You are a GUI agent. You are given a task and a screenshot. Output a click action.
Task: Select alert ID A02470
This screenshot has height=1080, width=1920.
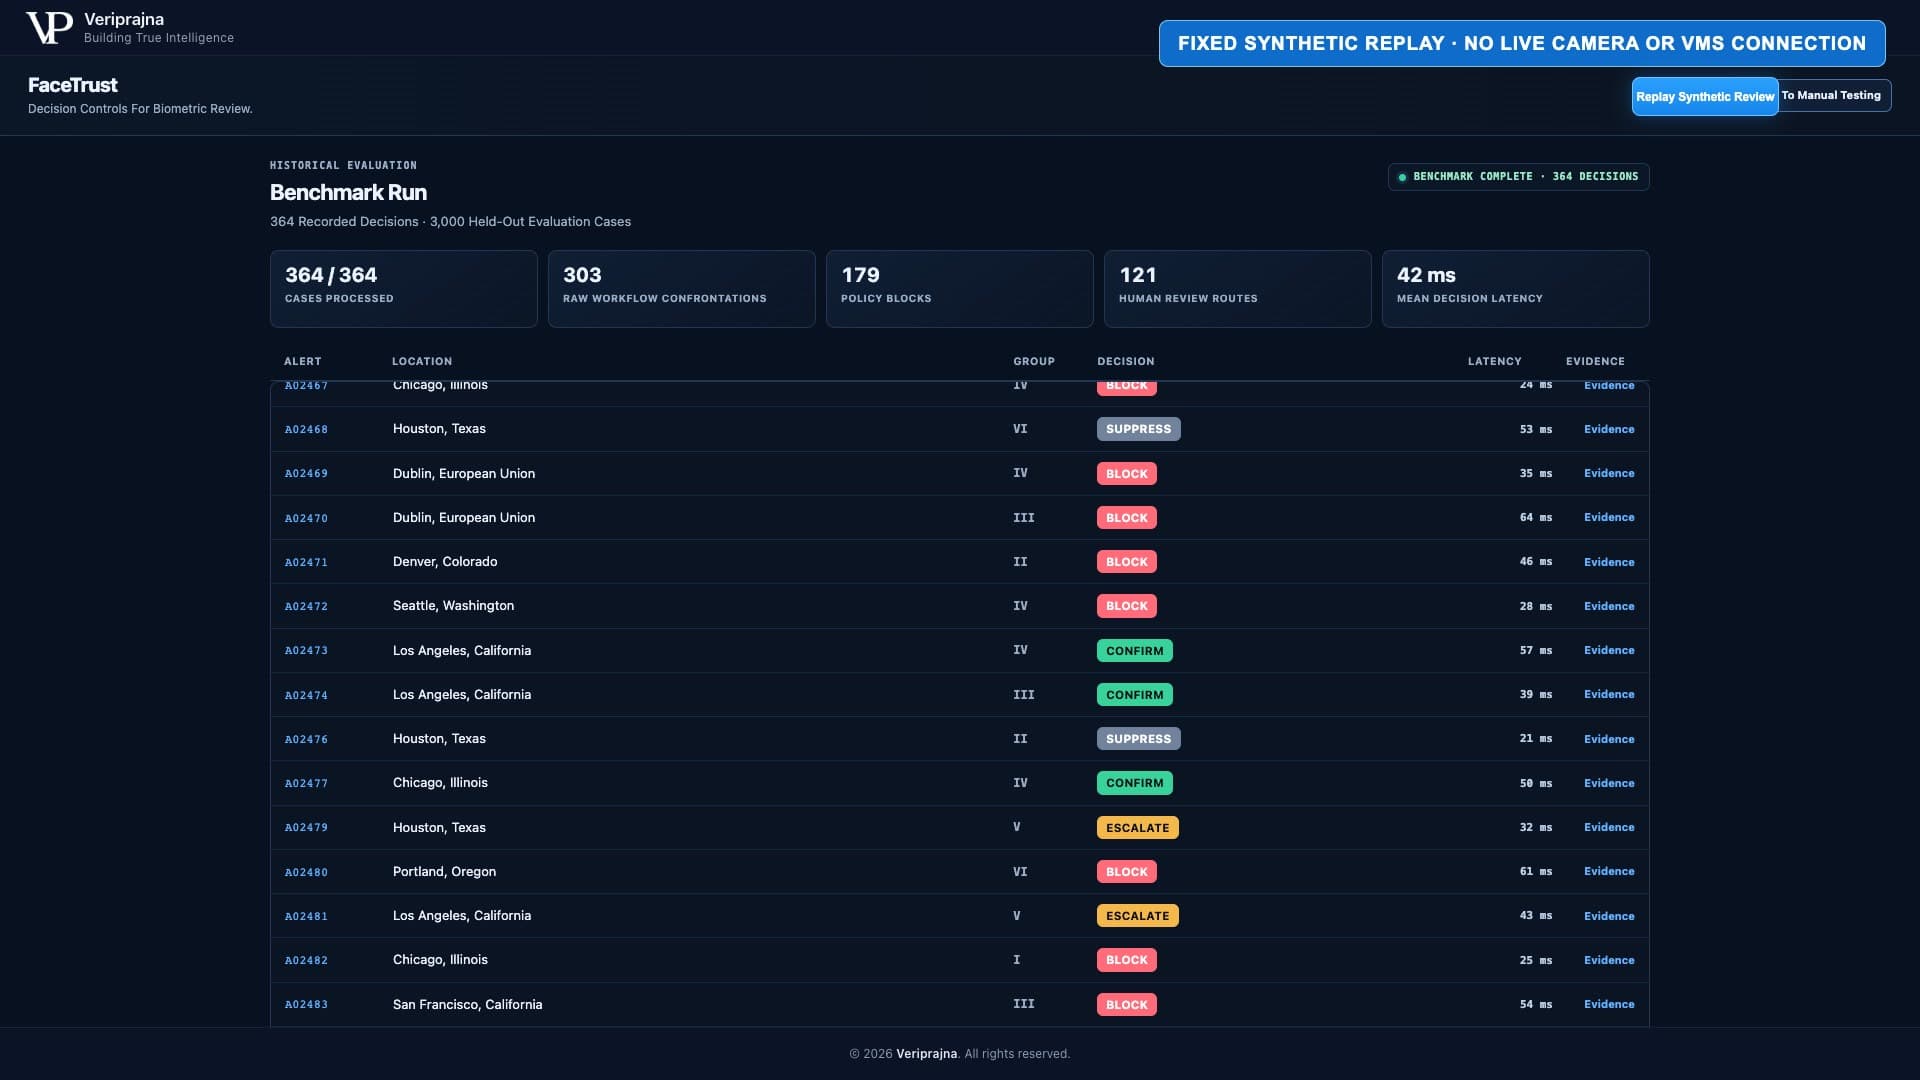306,518
